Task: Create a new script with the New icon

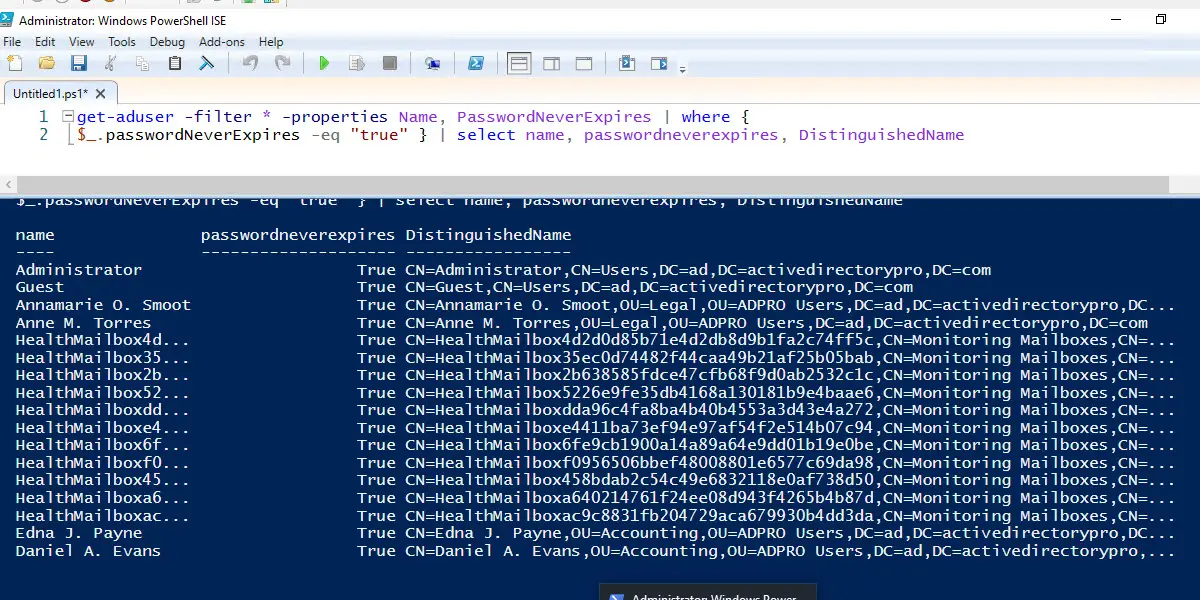Action: coord(14,63)
